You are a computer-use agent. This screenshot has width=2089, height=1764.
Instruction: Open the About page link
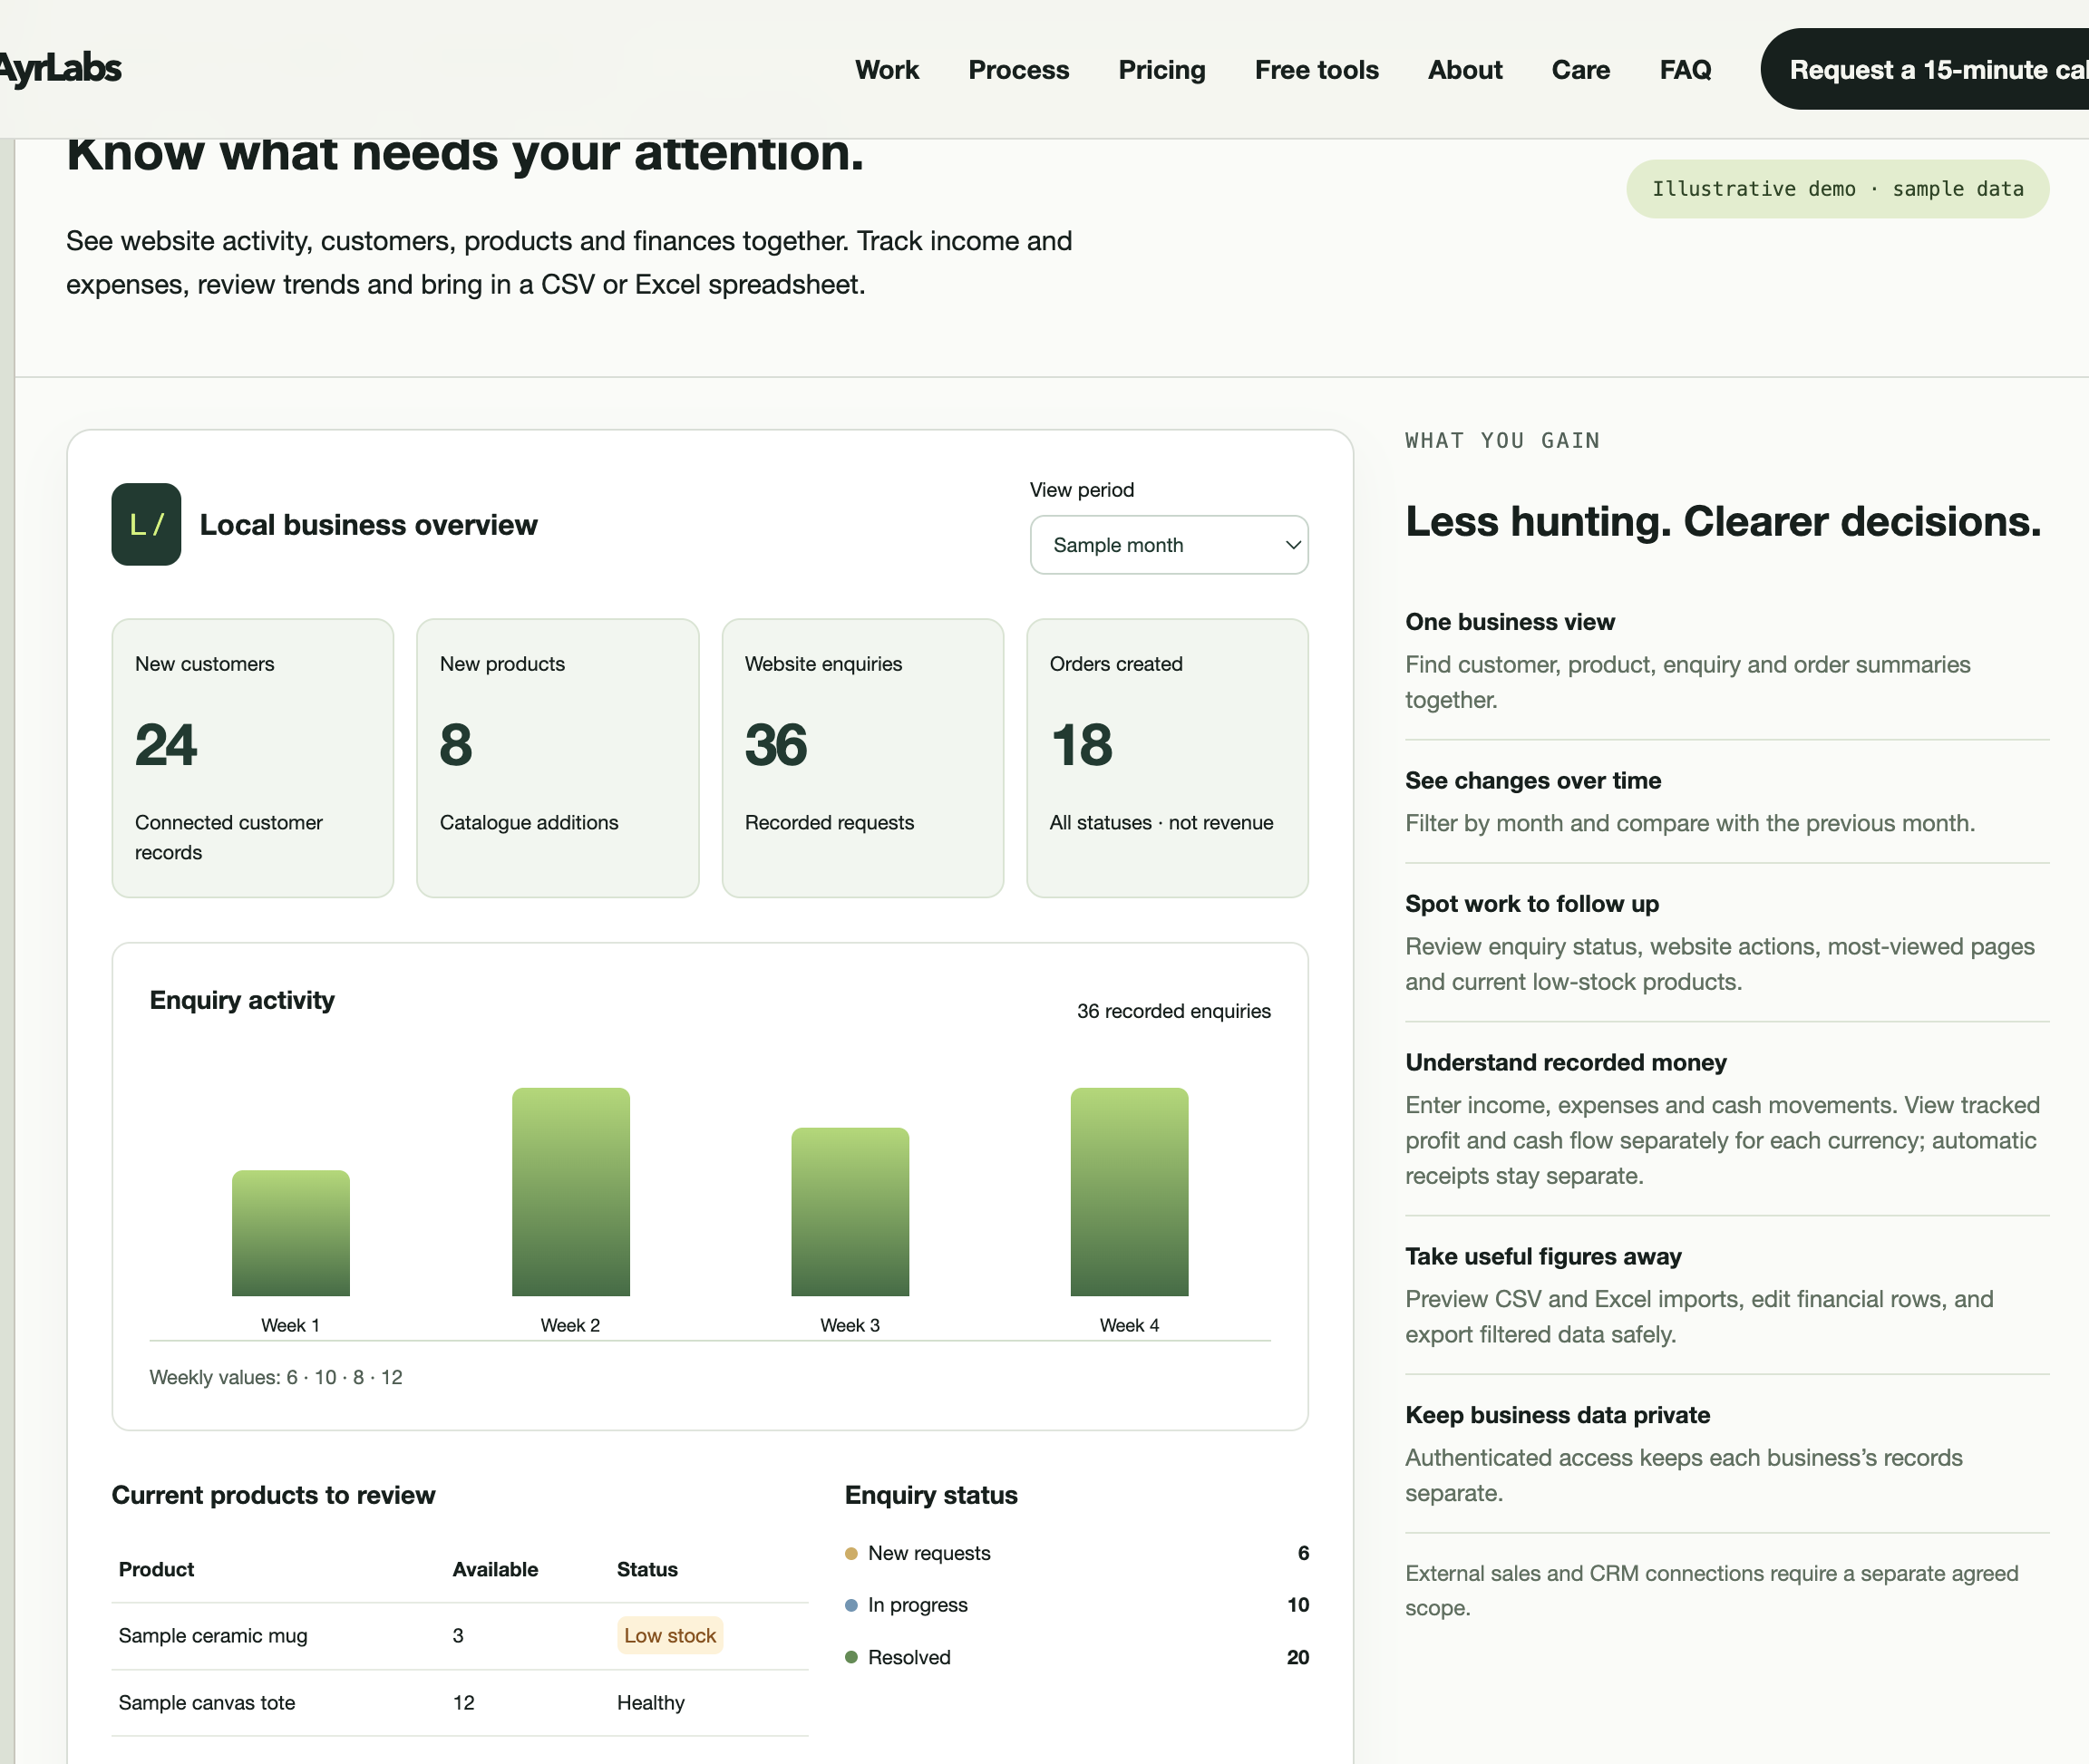click(x=1464, y=69)
